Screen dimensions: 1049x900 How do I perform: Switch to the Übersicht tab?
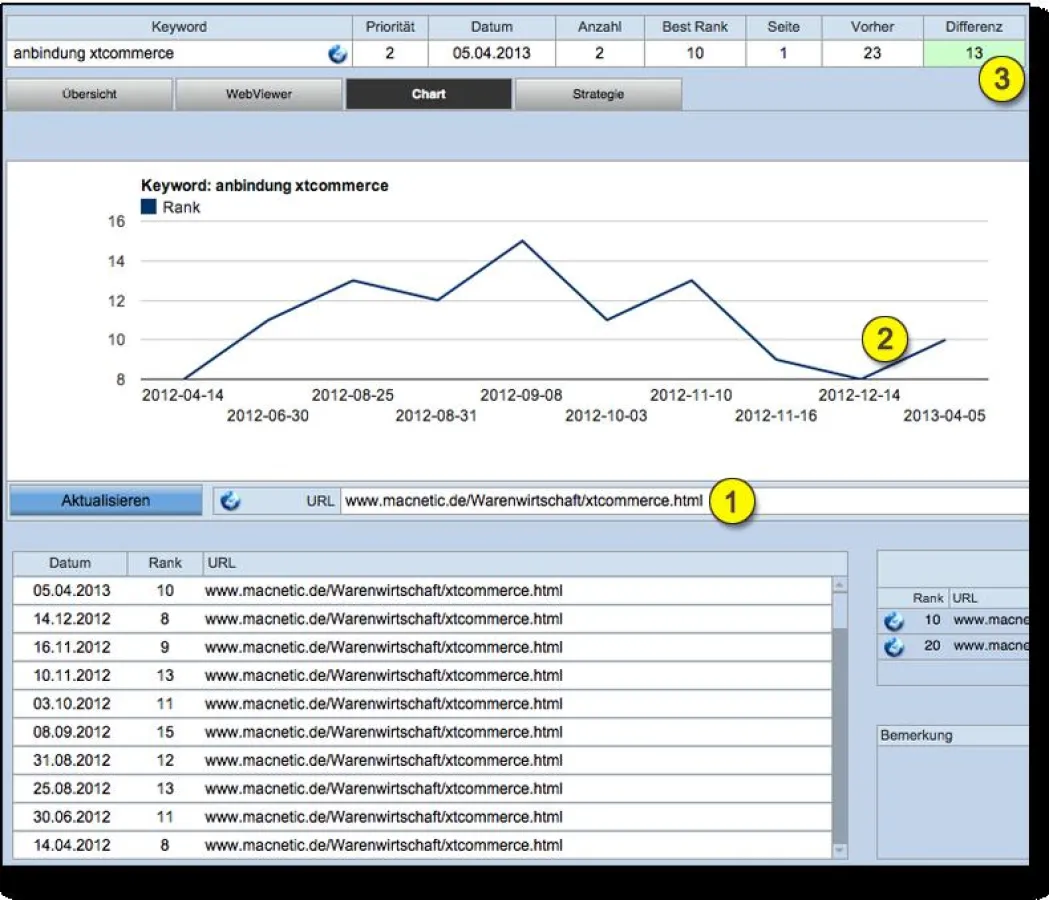88,93
